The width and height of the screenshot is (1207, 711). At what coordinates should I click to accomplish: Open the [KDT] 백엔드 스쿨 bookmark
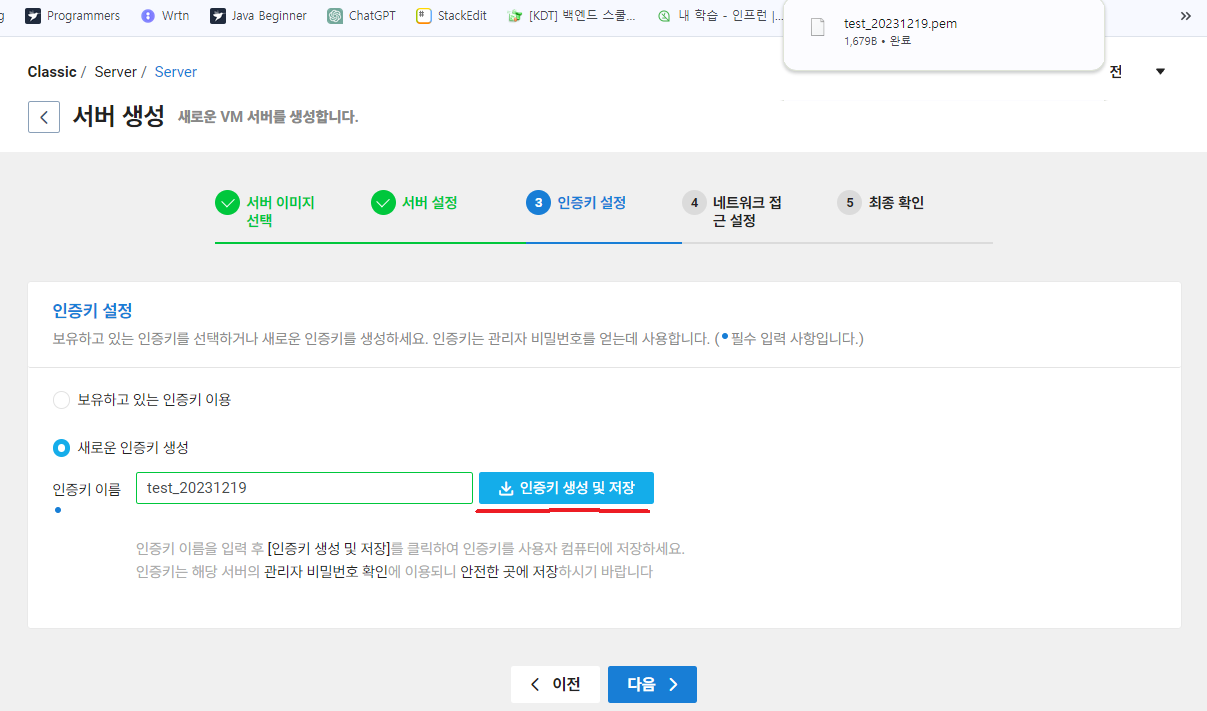(573, 15)
